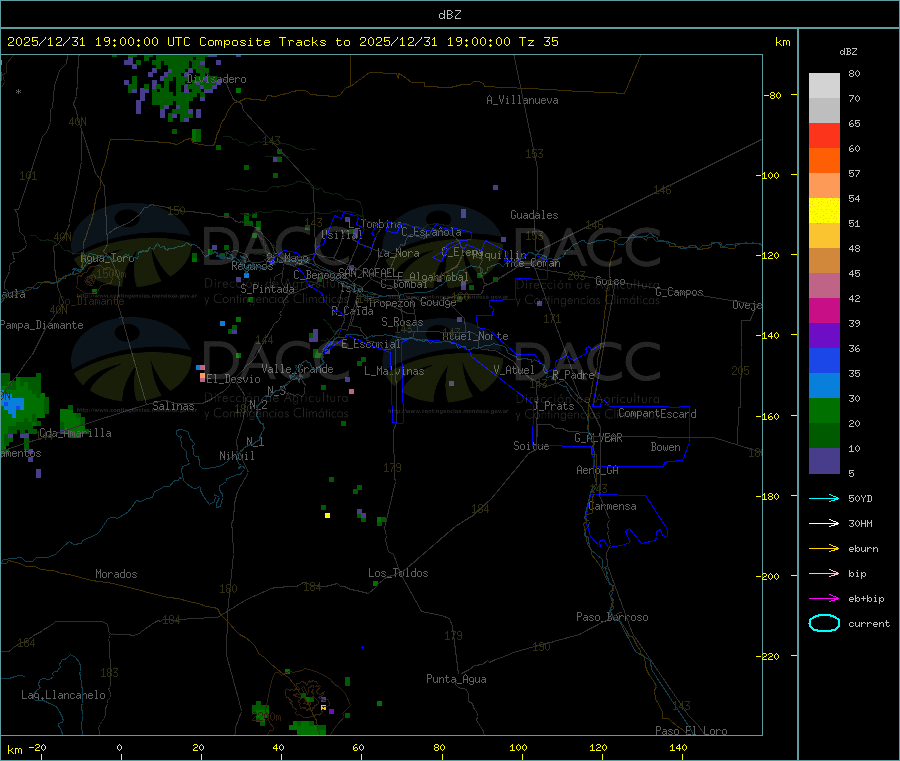900x761 pixels.
Task: Click the G_ALVEAR city label
Action: point(598,438)
